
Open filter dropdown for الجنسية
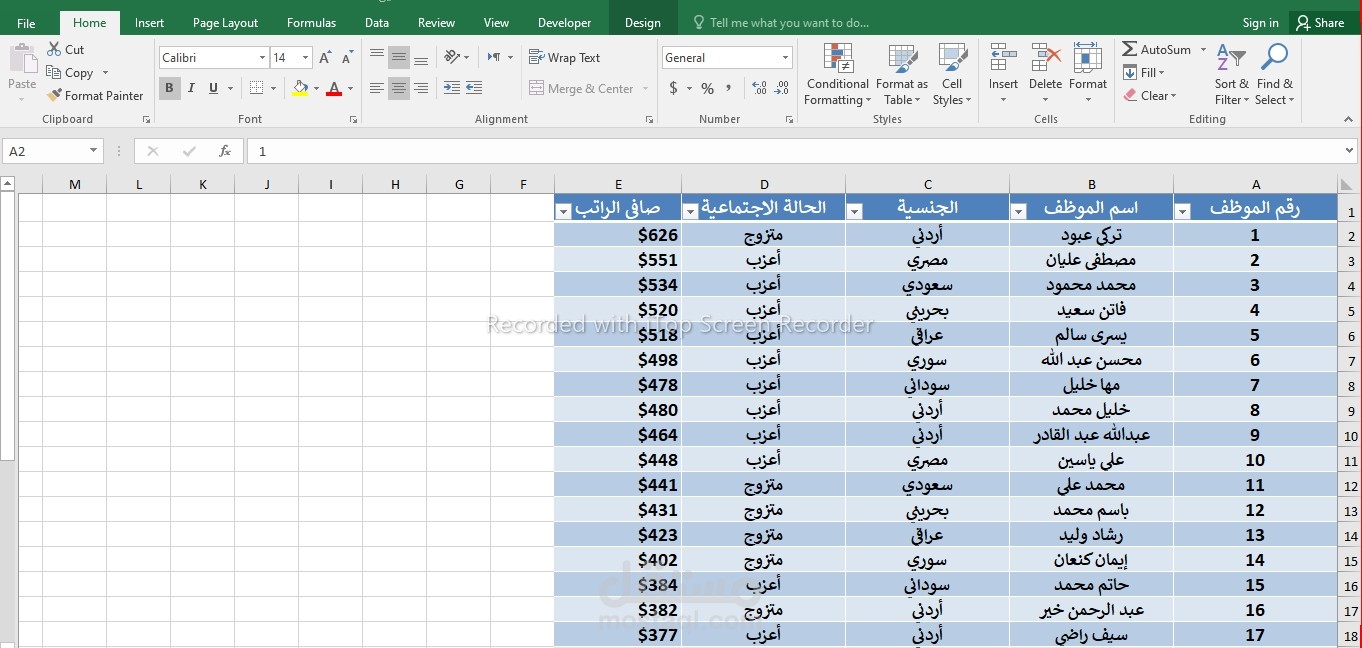[x=854, y=211]
